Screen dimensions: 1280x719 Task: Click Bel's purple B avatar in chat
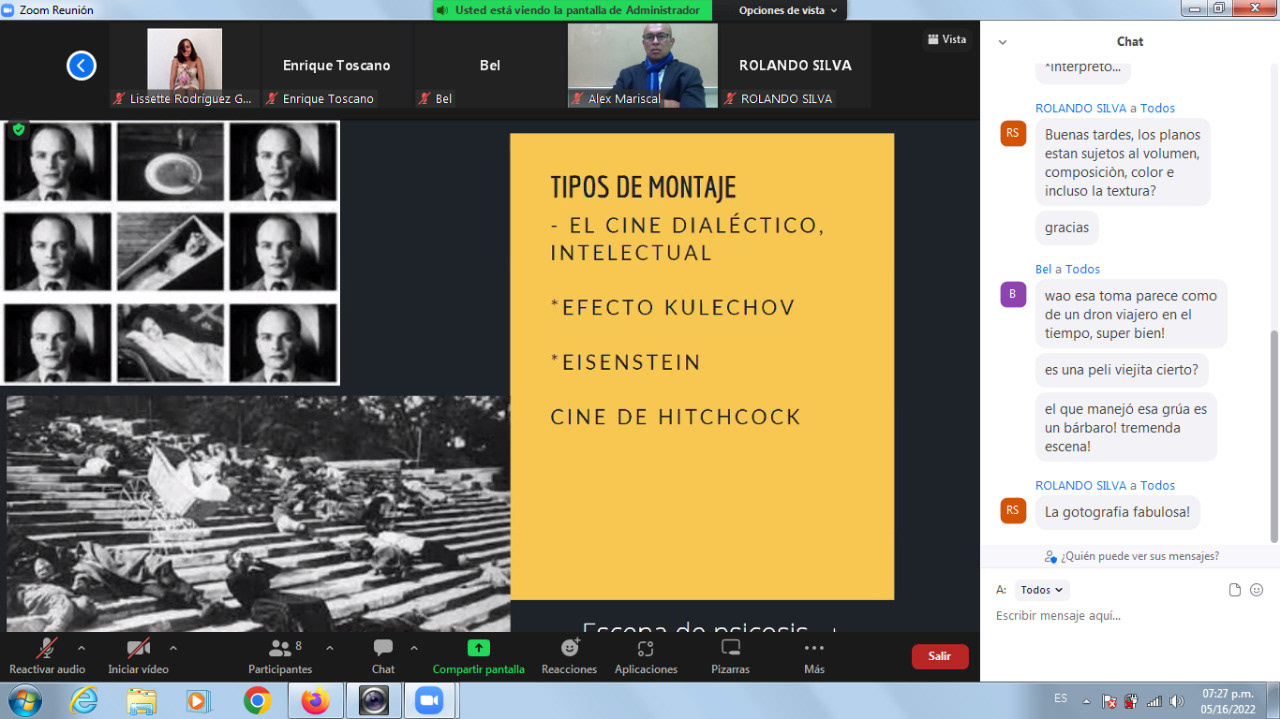1013,294
